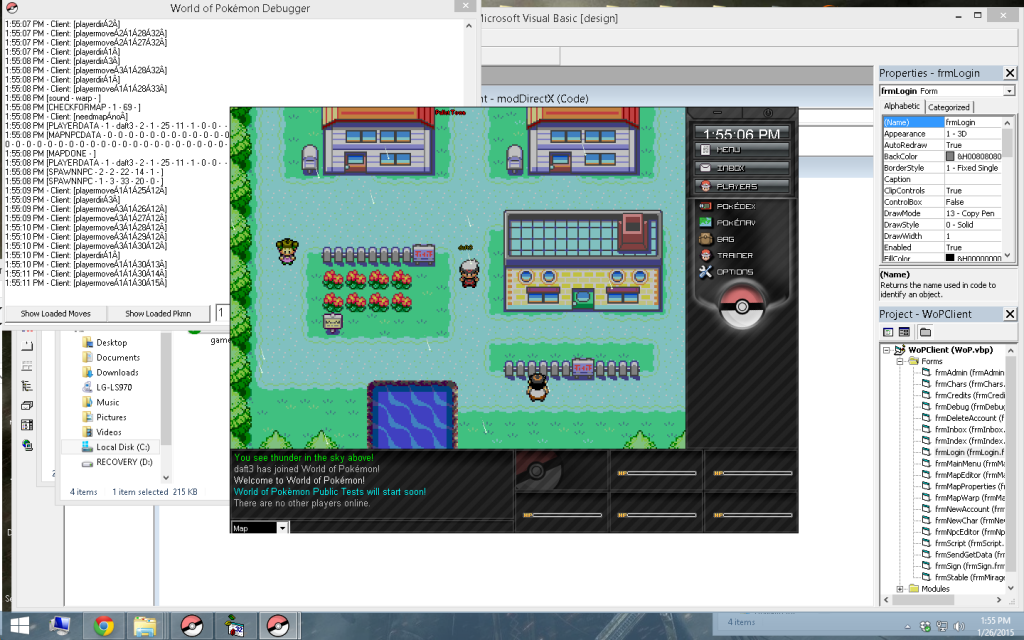1024x640 pixels.
Task: Select frmChars in the project tree
Action: [x=963, y=384]
